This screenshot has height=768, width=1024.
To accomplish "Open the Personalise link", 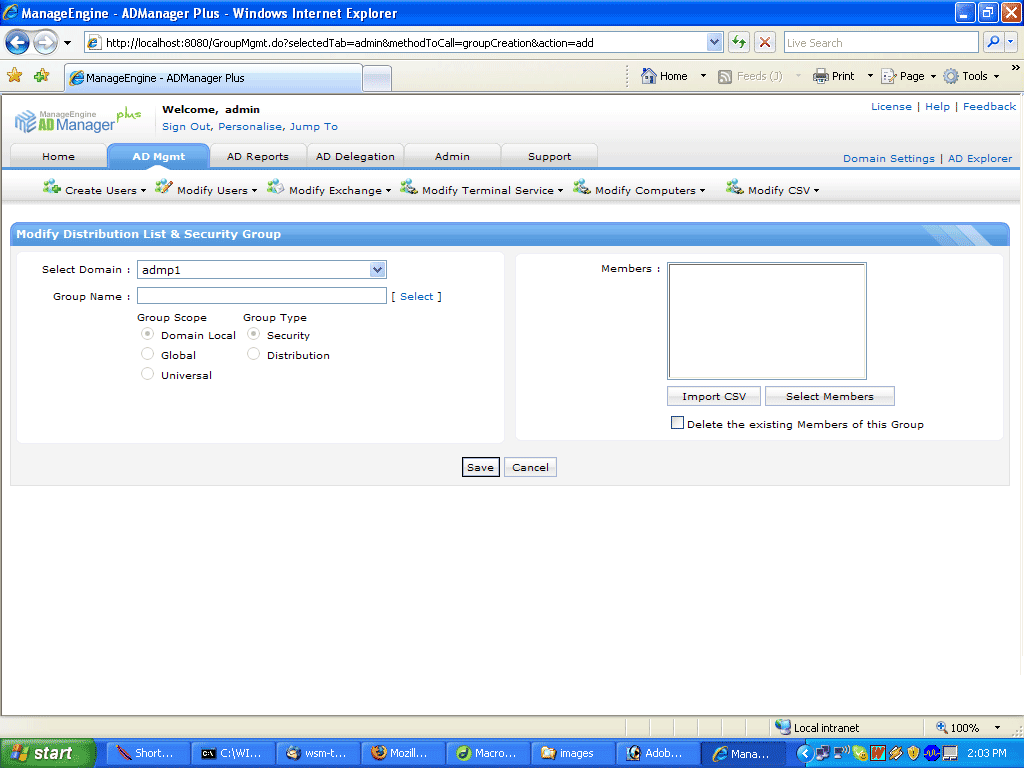I will click(249, 127).
